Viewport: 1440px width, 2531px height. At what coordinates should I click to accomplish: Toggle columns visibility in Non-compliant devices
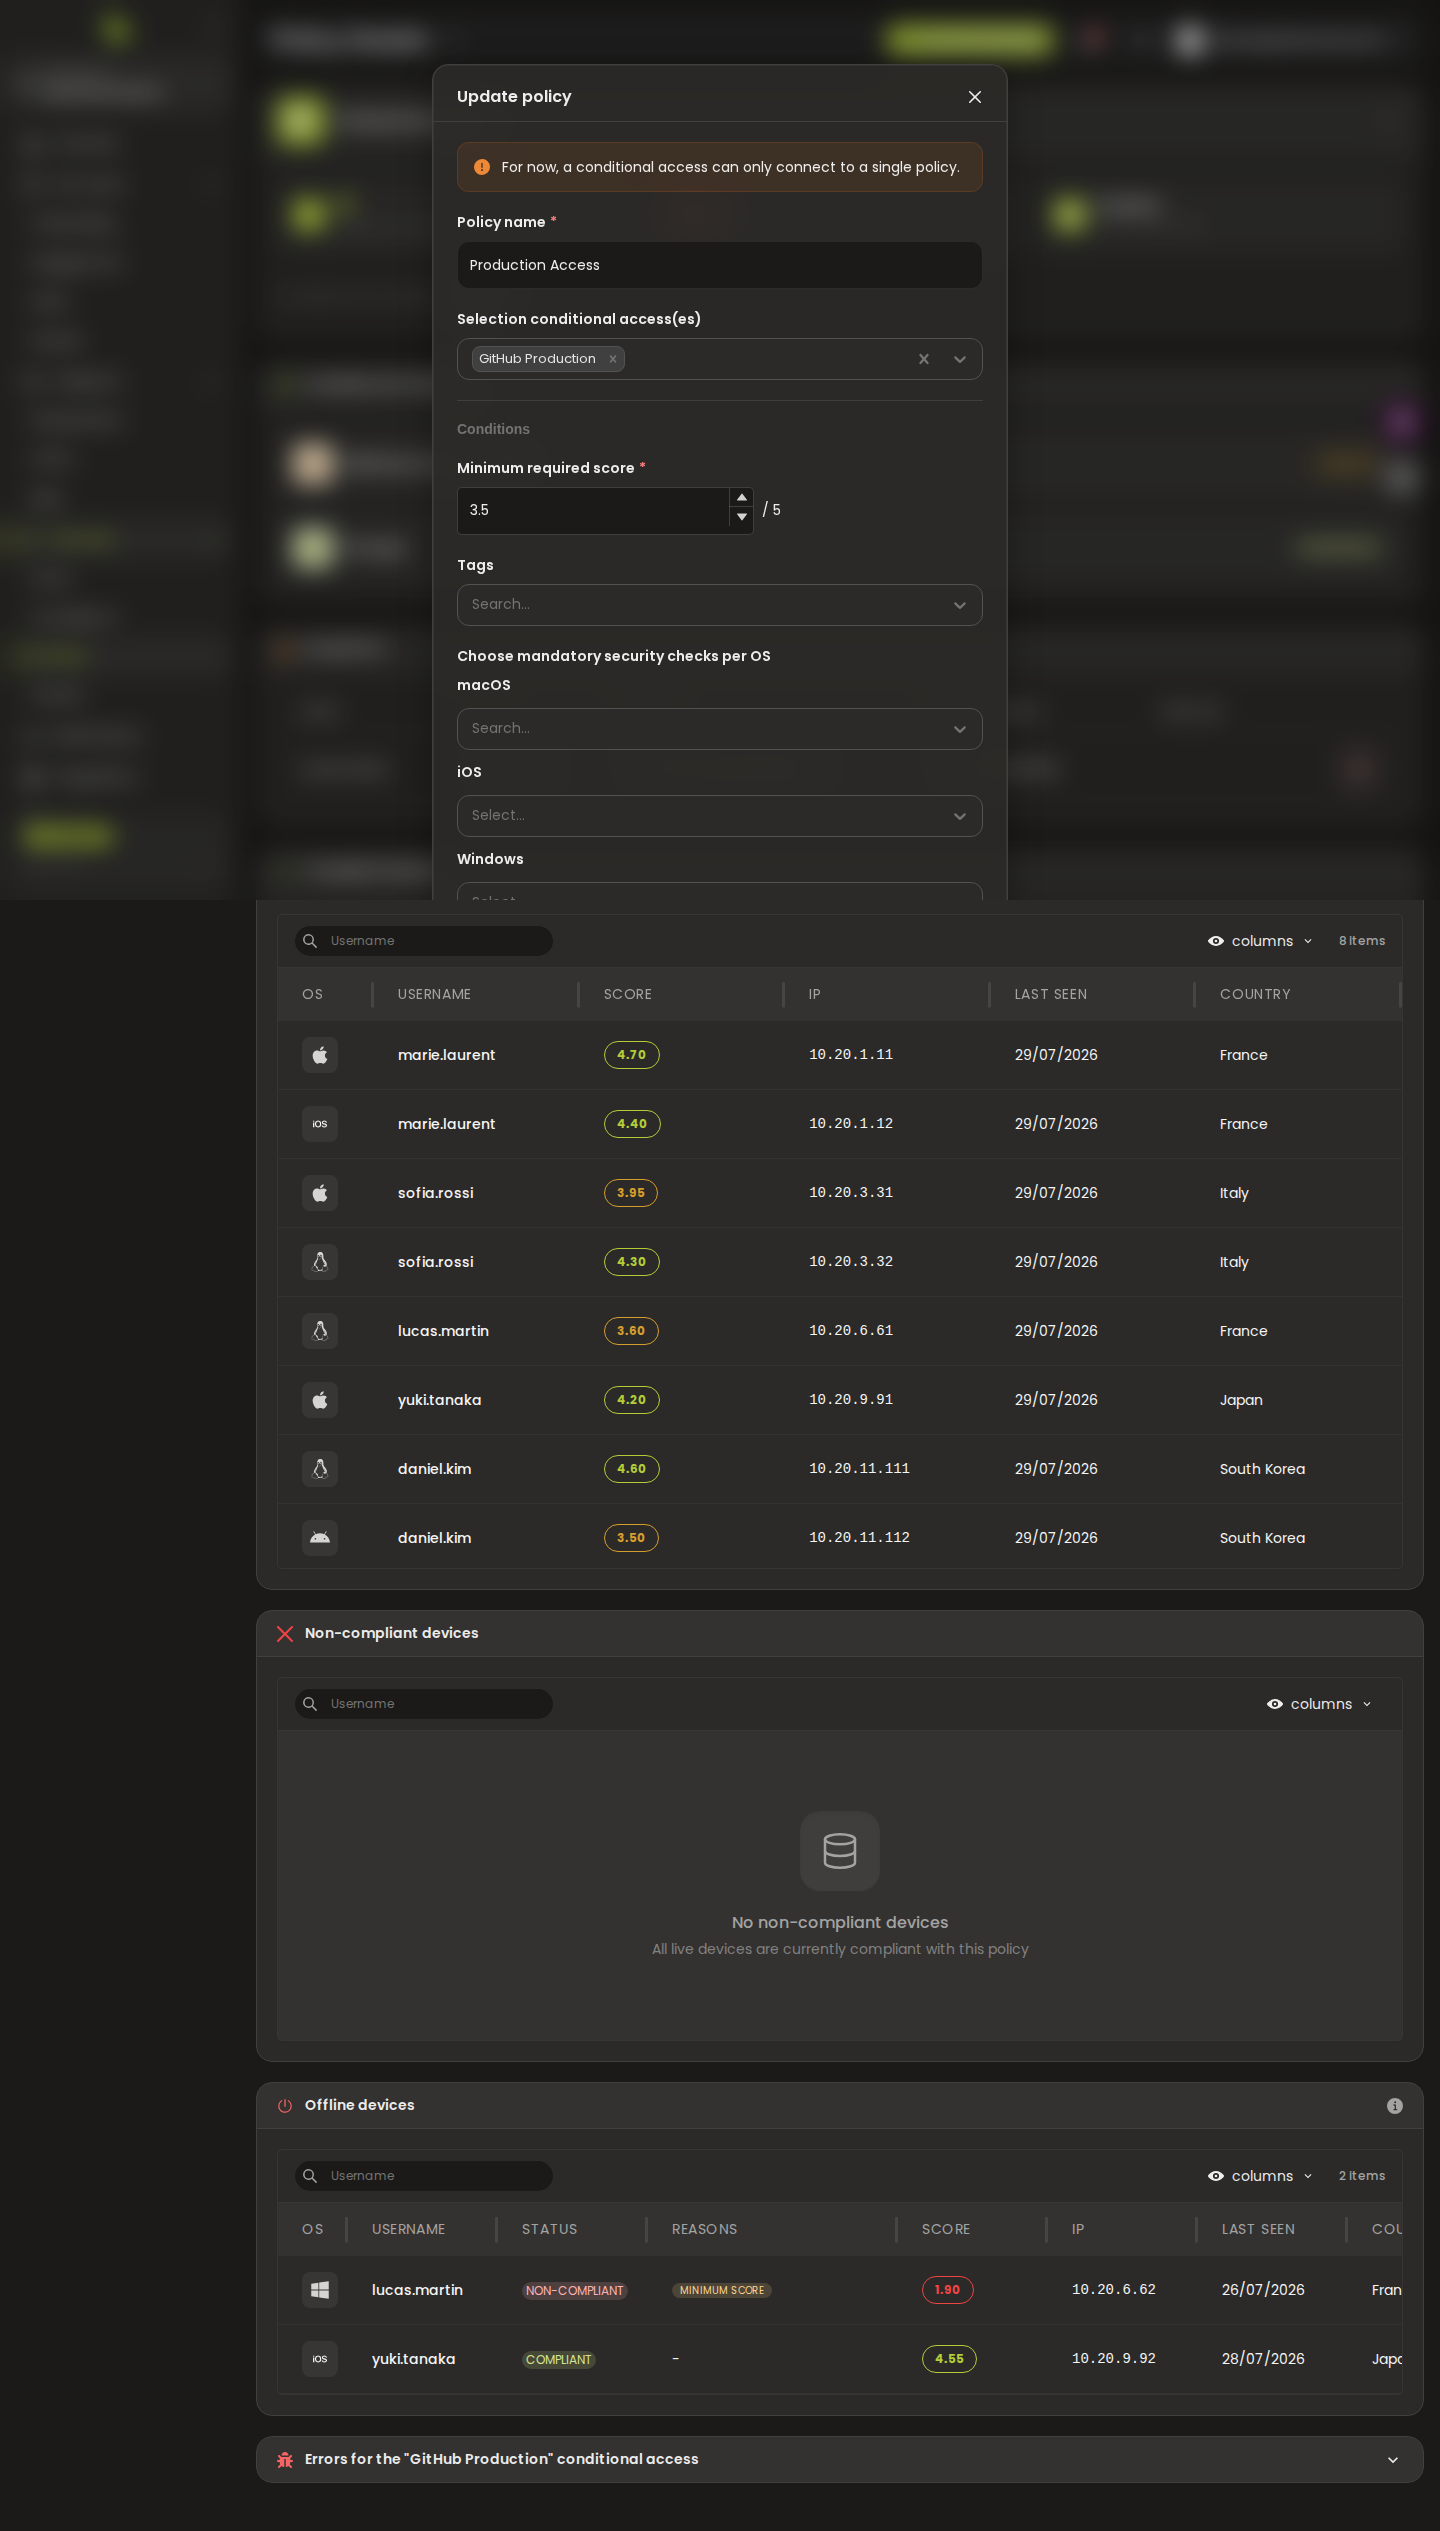pyautogui.click(x=1319, y=1704)
